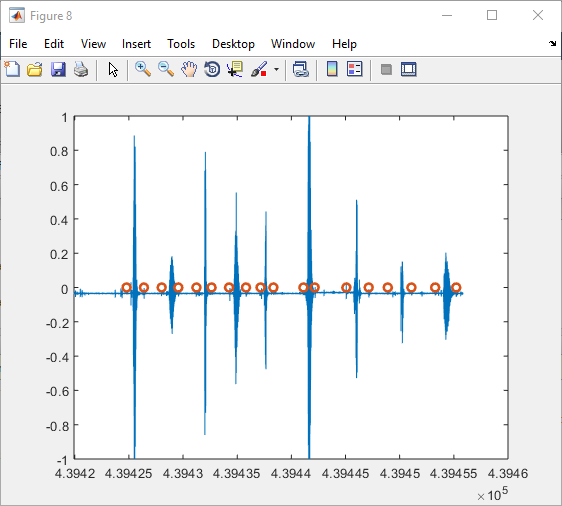
Task: Toggle the Brush data tool
Action: tap(259, 69)
